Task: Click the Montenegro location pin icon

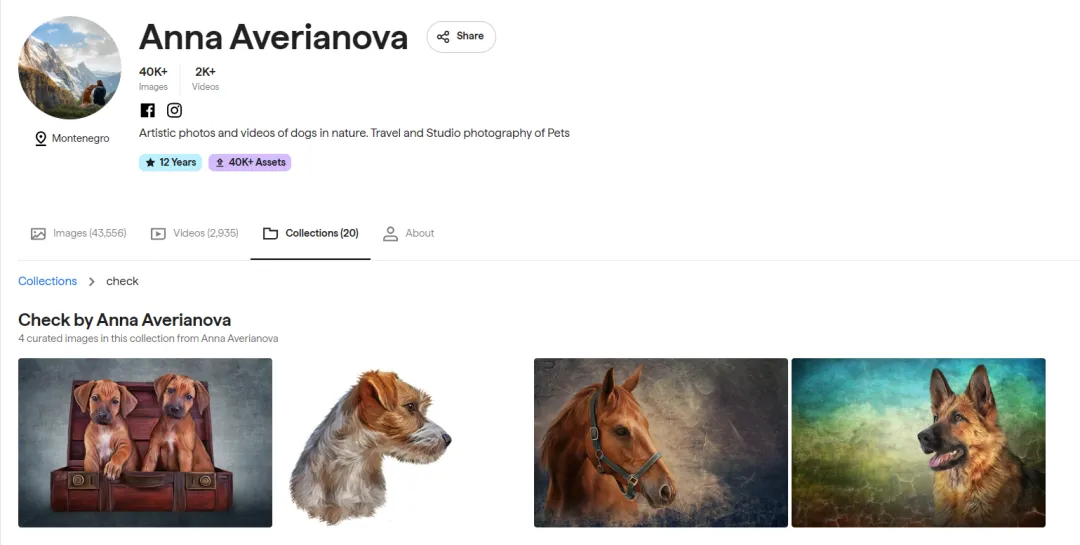Action: point(41,139)
